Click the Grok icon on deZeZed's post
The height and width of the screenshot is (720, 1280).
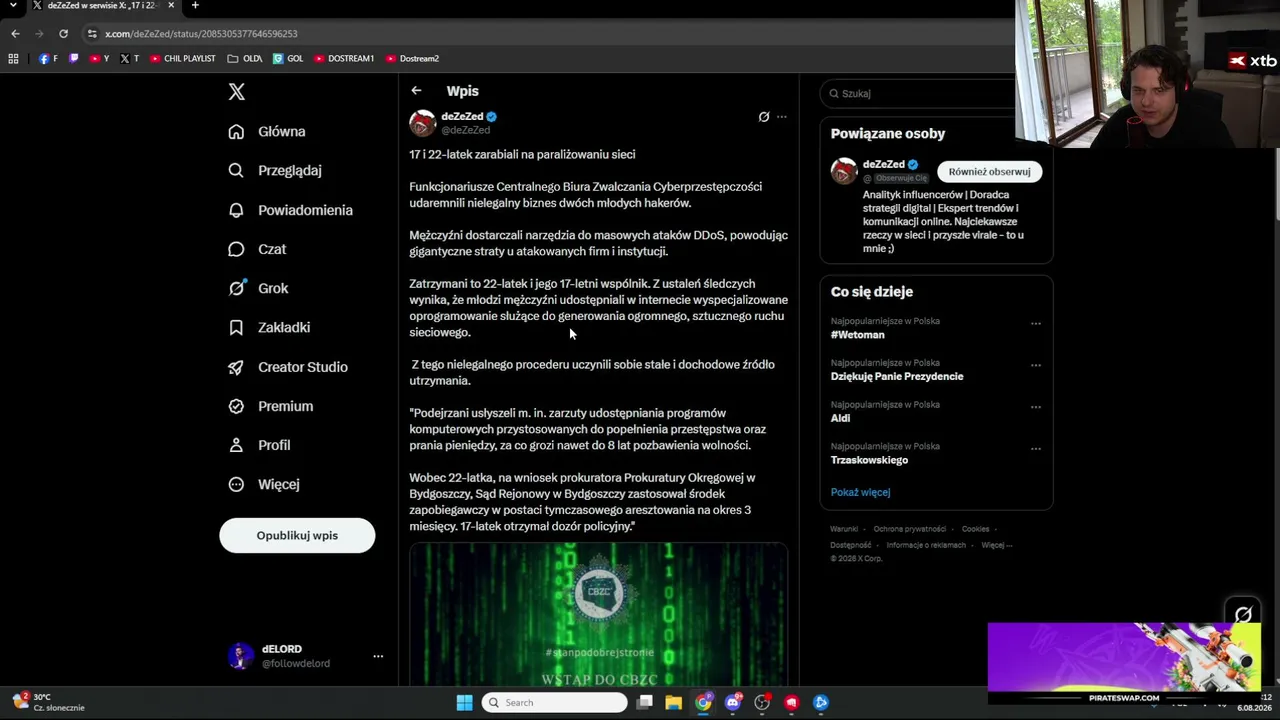tap(764, 117)
